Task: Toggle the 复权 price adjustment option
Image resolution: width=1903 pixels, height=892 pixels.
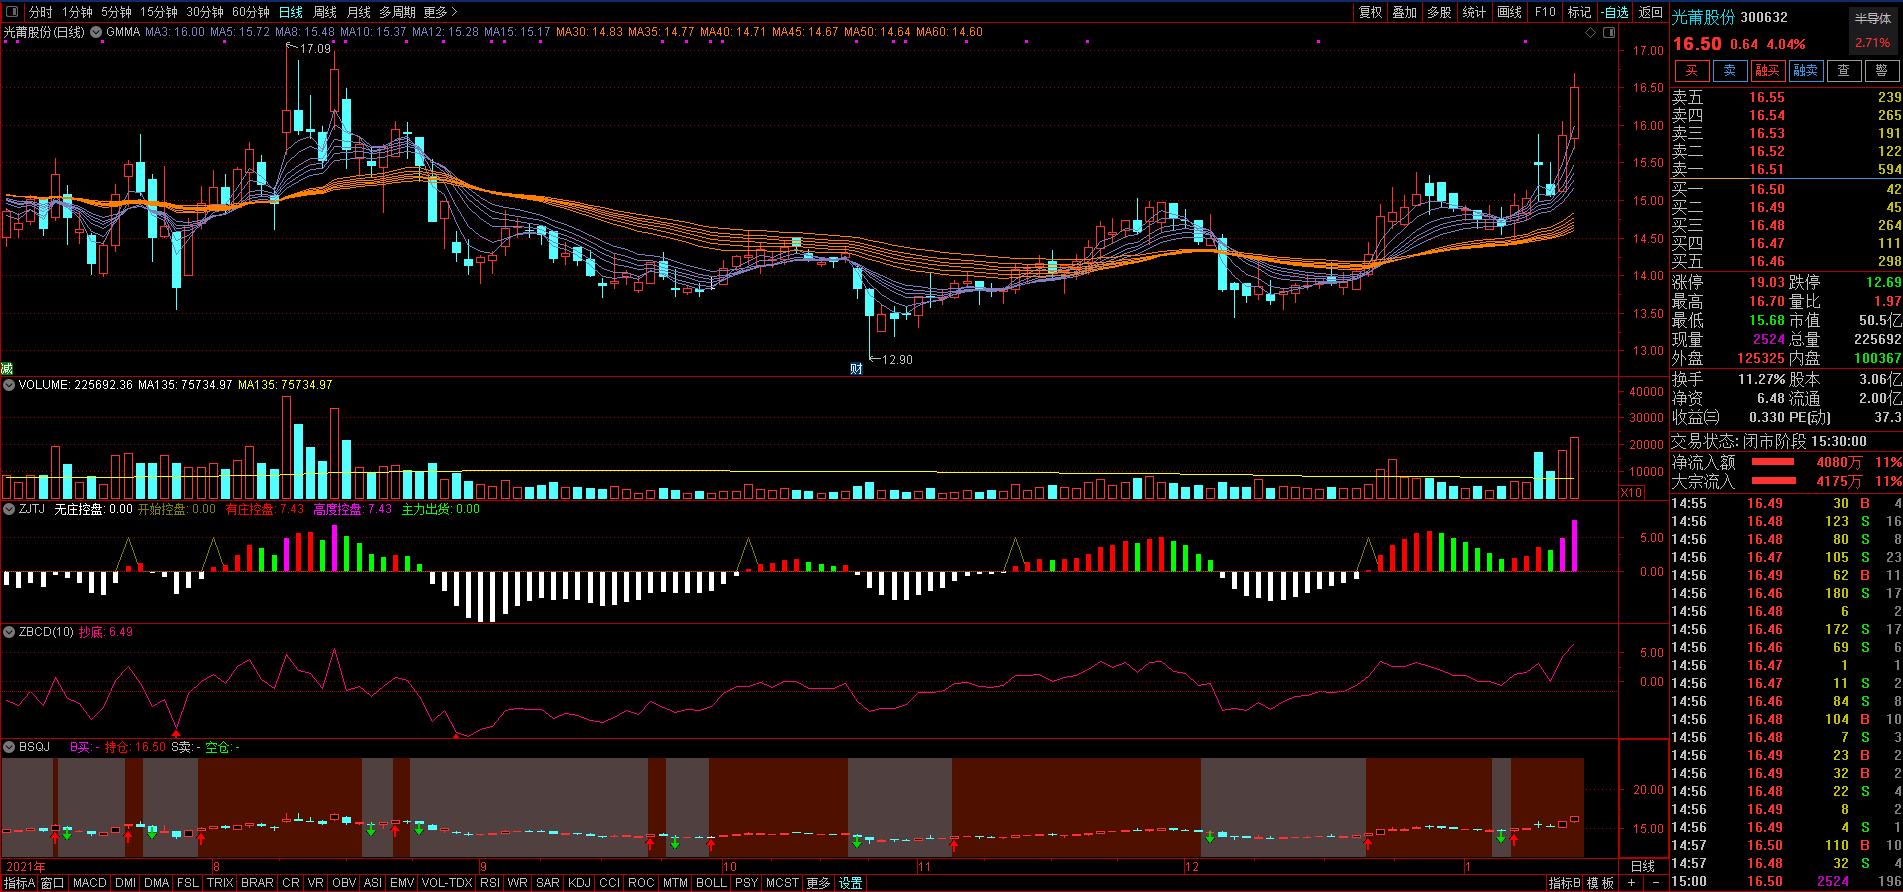Action: click(1370, 12)
